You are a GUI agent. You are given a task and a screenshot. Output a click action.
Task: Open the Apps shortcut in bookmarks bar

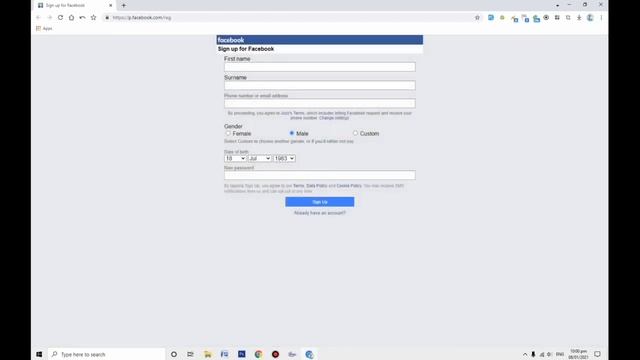[x=44, y=29]
